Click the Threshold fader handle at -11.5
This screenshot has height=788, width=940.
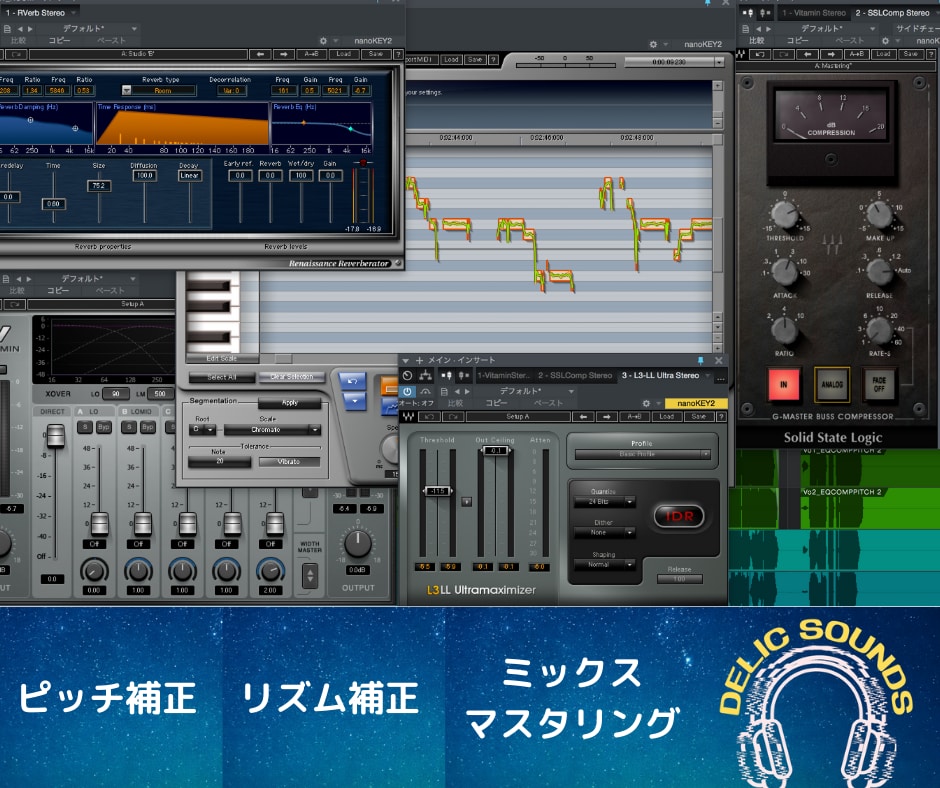tap(437, 491)
